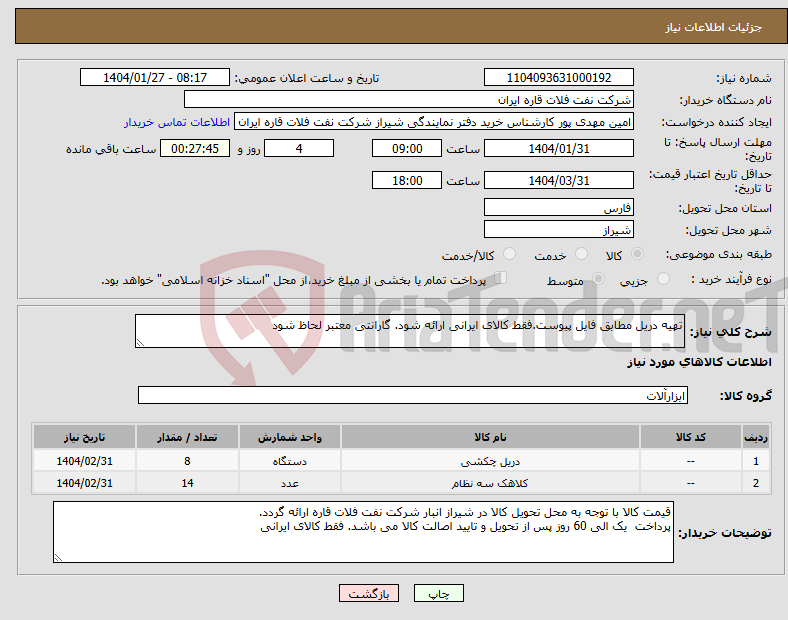
Task: Click the quantity cell showing 8
Action: pos(187,461)
